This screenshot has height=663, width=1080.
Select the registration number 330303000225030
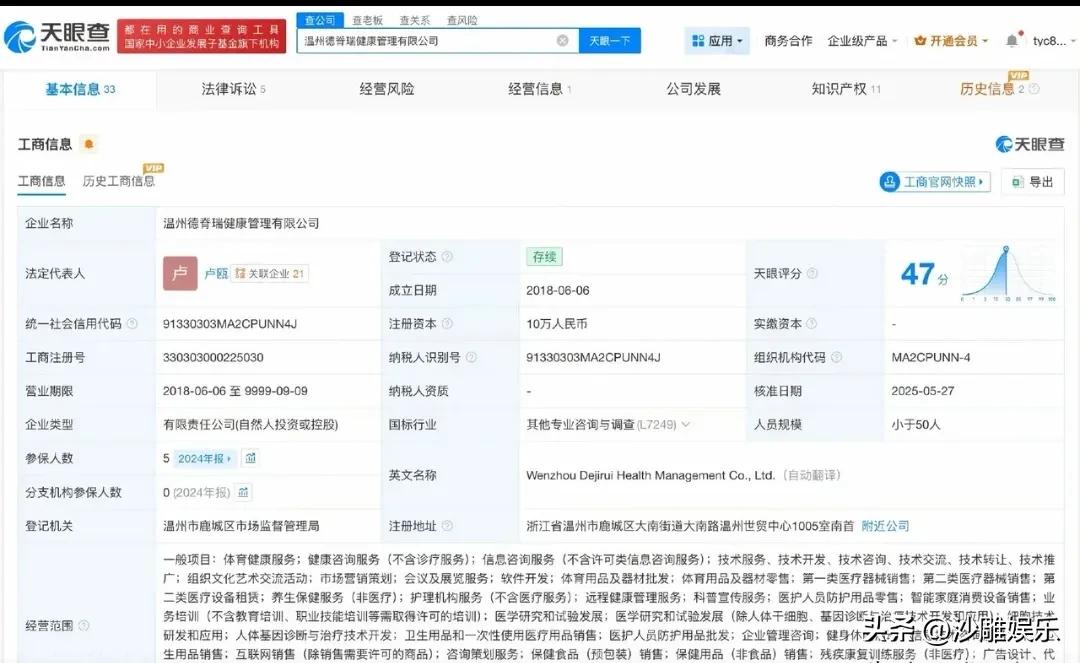point(214,357)
